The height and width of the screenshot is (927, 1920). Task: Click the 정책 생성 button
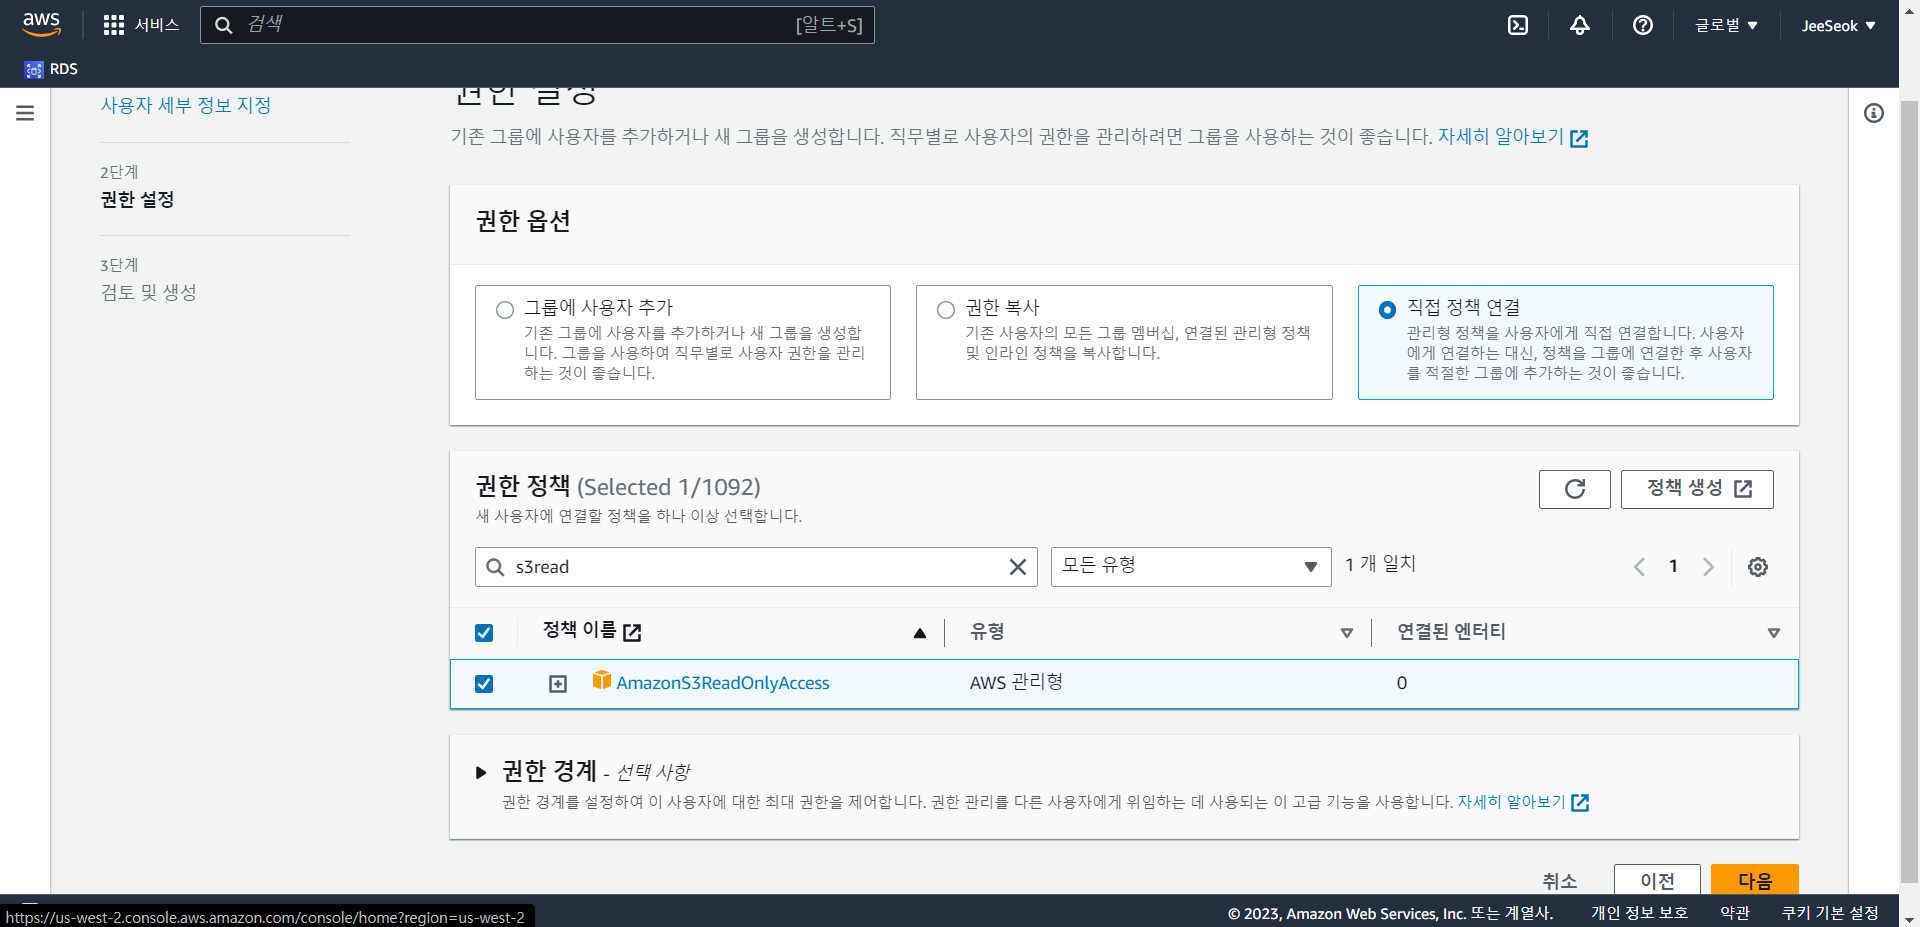1697,489
